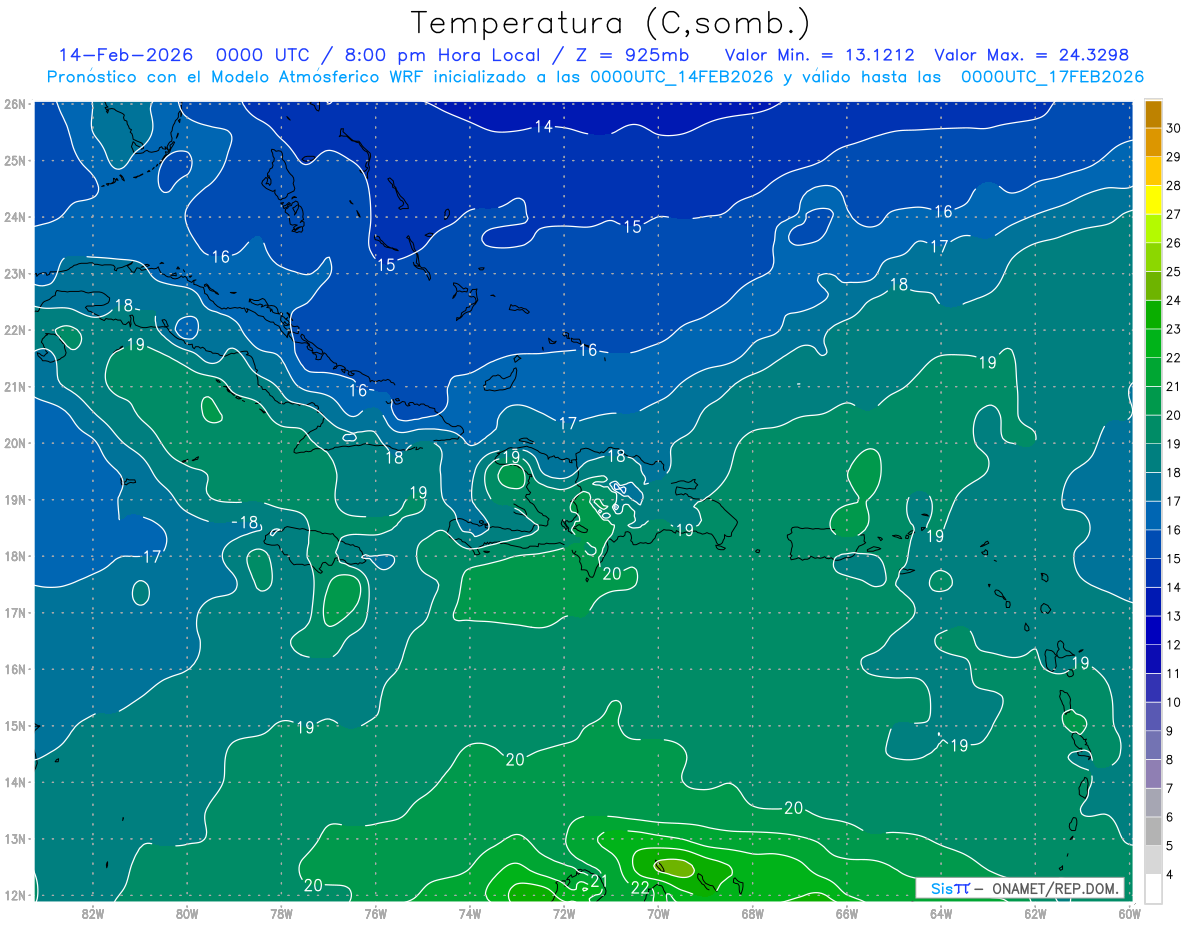This screenshot has height=927, width=1200.
Task: Click the 'Temperatura (C,somb.)' chart title
Action: tap(611, 23)
